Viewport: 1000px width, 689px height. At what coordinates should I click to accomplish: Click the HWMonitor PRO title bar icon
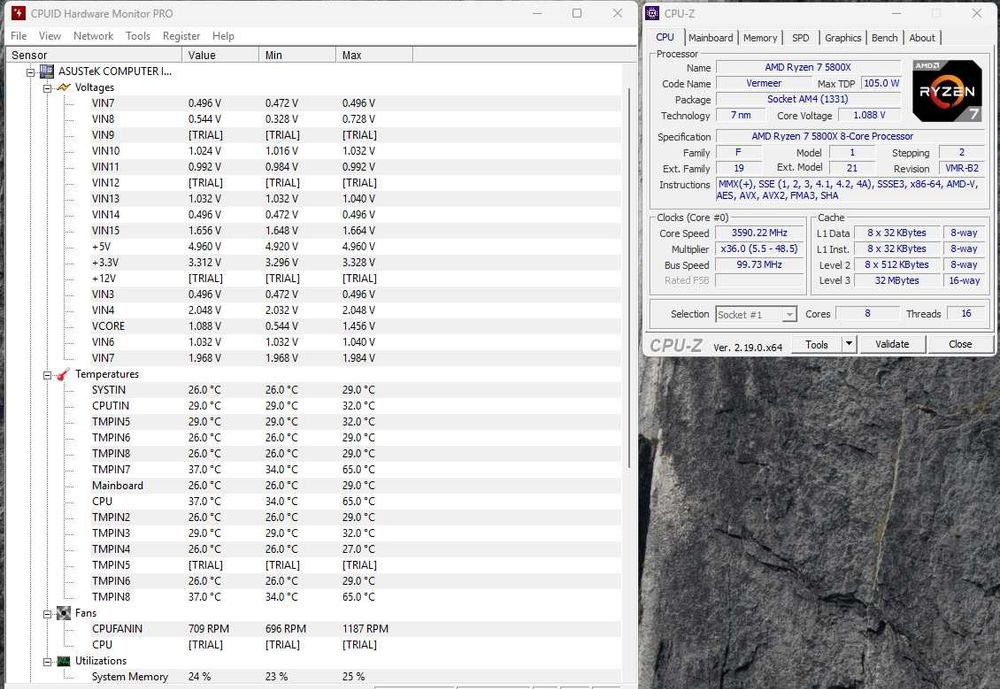17,14
